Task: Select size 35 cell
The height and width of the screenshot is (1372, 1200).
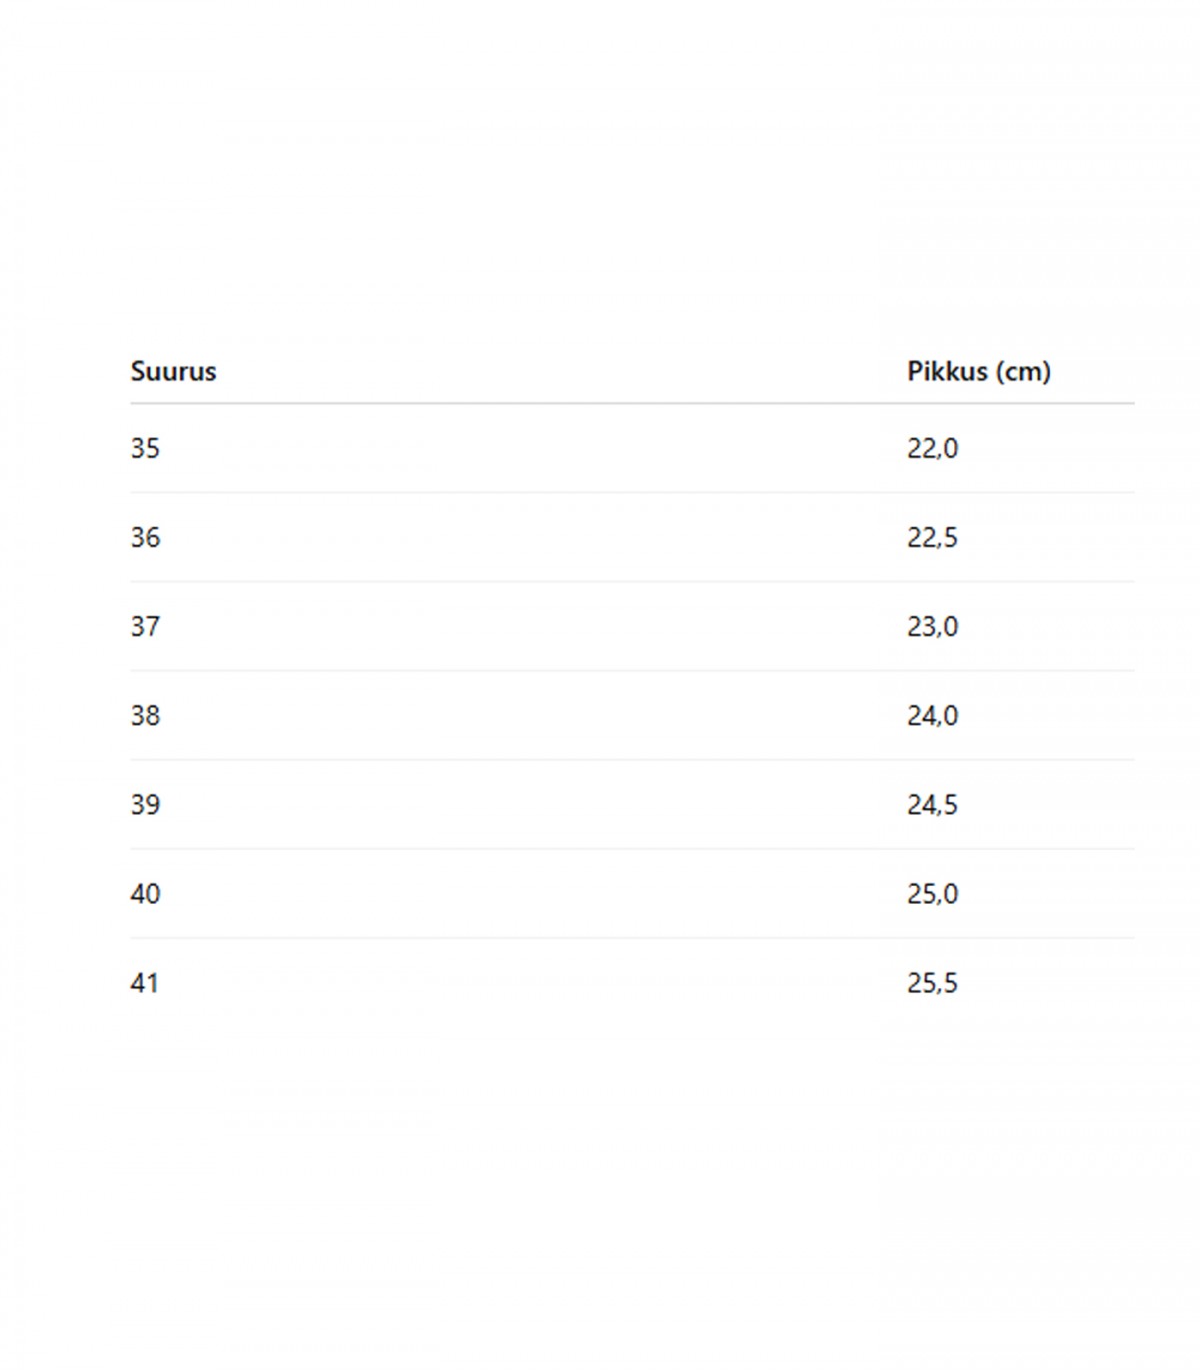Action: click(x=145, y=448)
